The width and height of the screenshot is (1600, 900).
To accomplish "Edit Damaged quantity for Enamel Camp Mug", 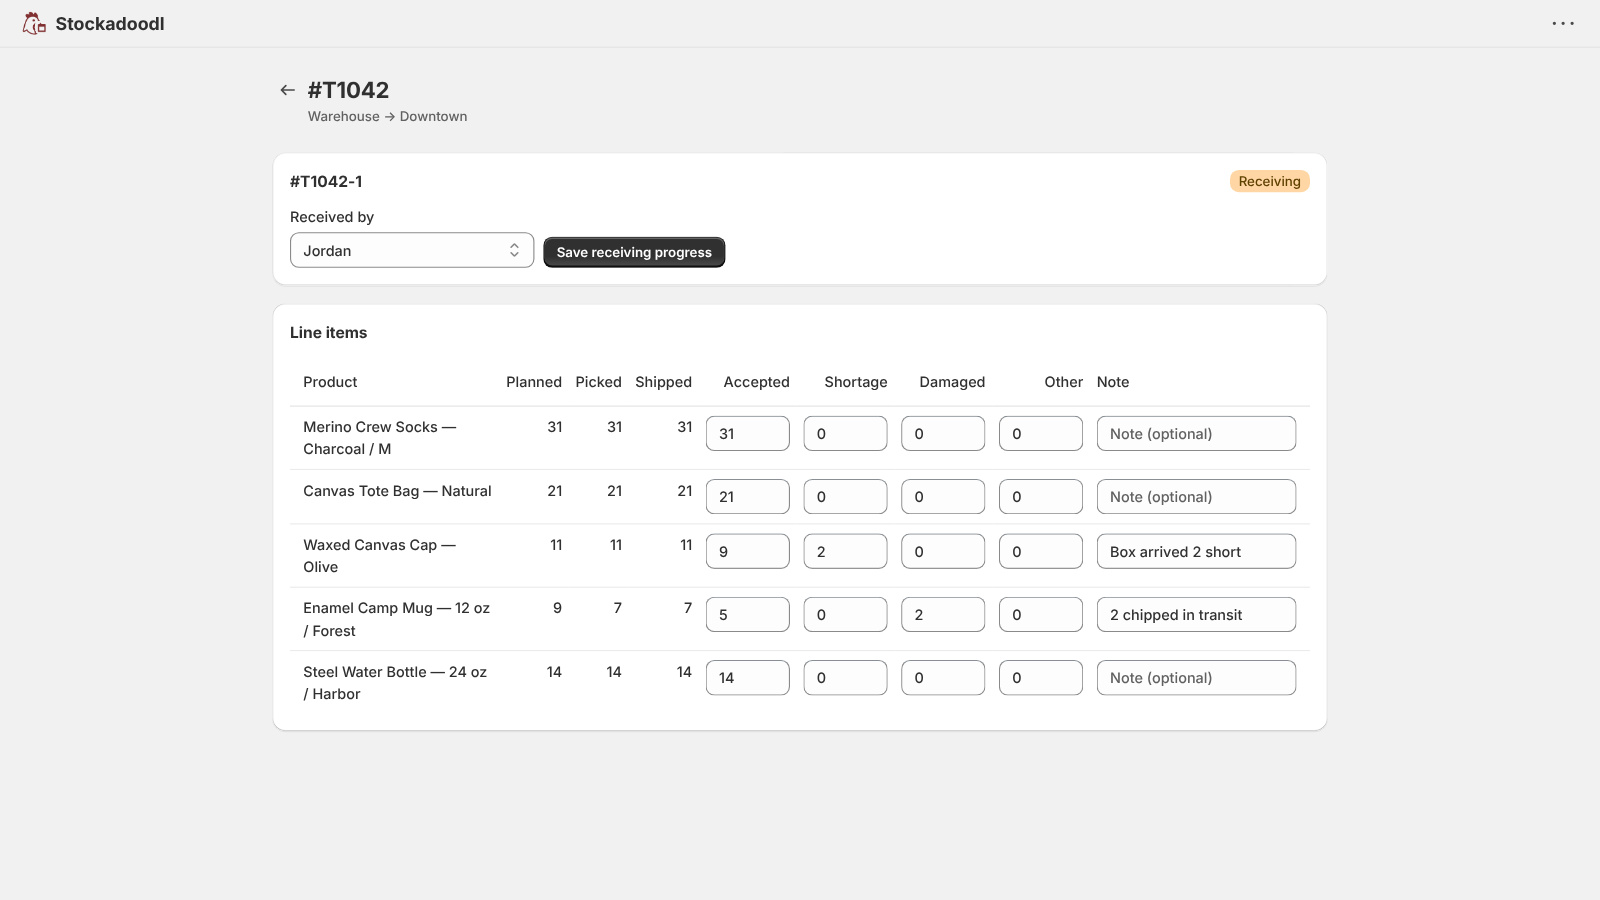I will click(x=943, y=615).
